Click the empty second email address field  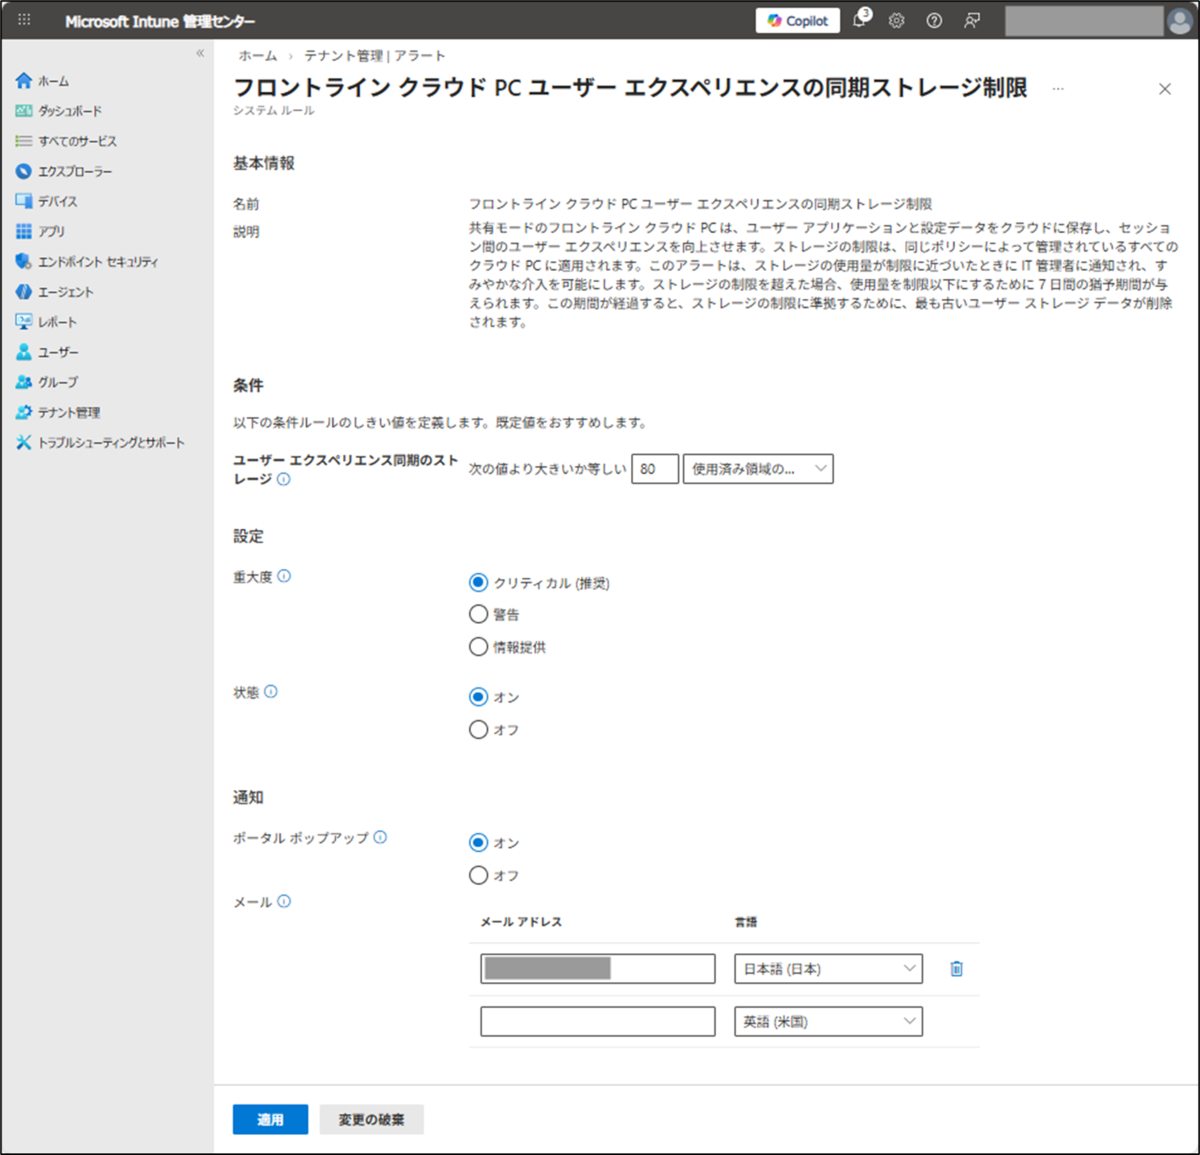click(598, 1022)
